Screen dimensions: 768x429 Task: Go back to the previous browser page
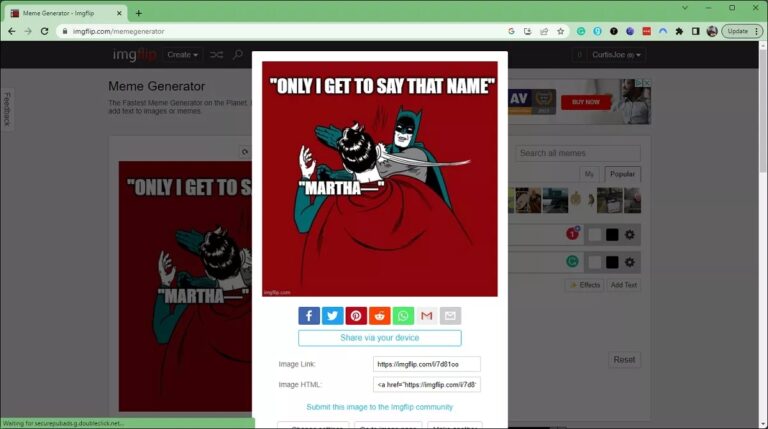coord(12,31)
